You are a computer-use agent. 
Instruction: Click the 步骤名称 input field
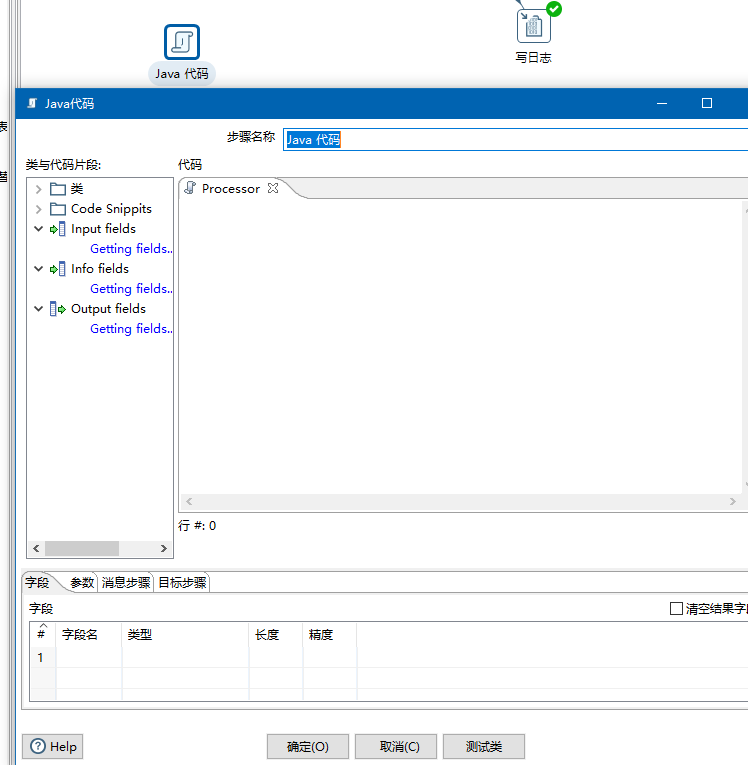point(516,140)
